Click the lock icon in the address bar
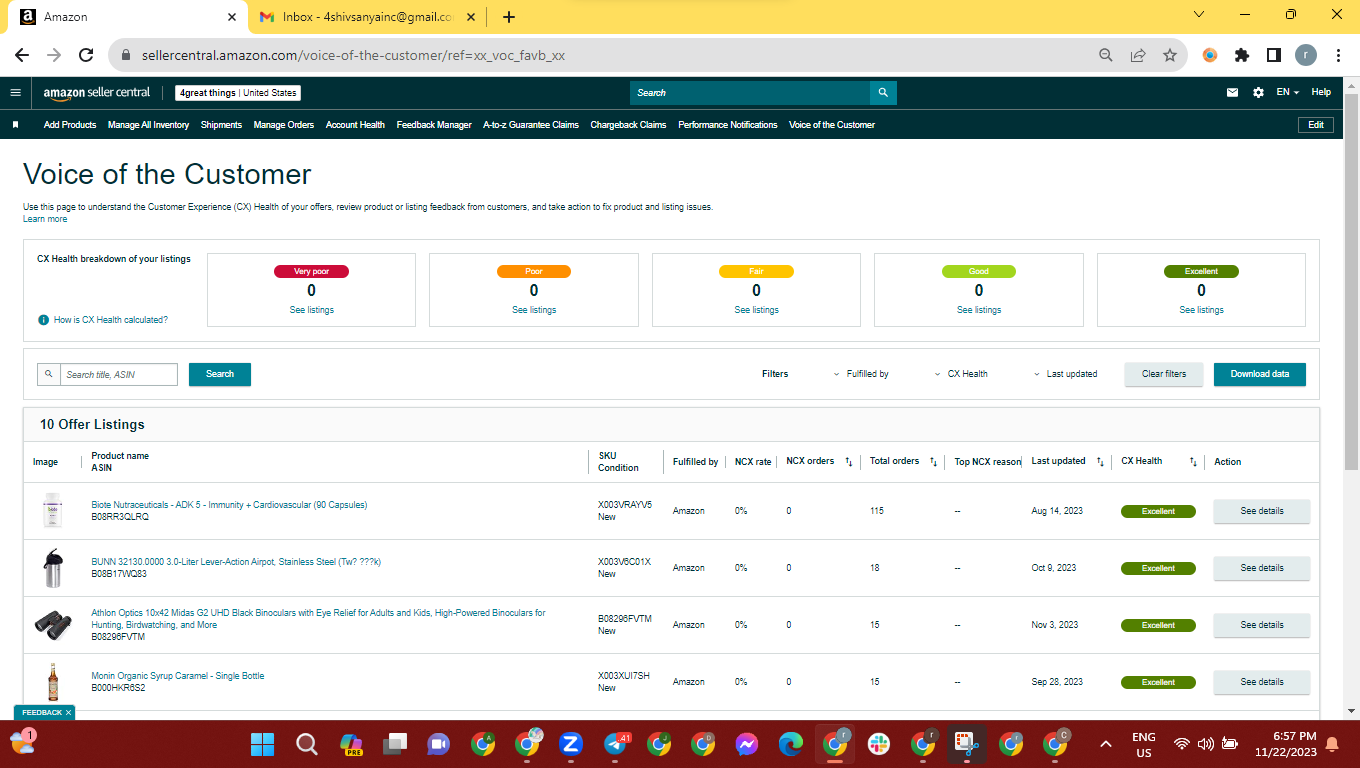Viewport: 1360px width, 768px height. coord(126,56)
